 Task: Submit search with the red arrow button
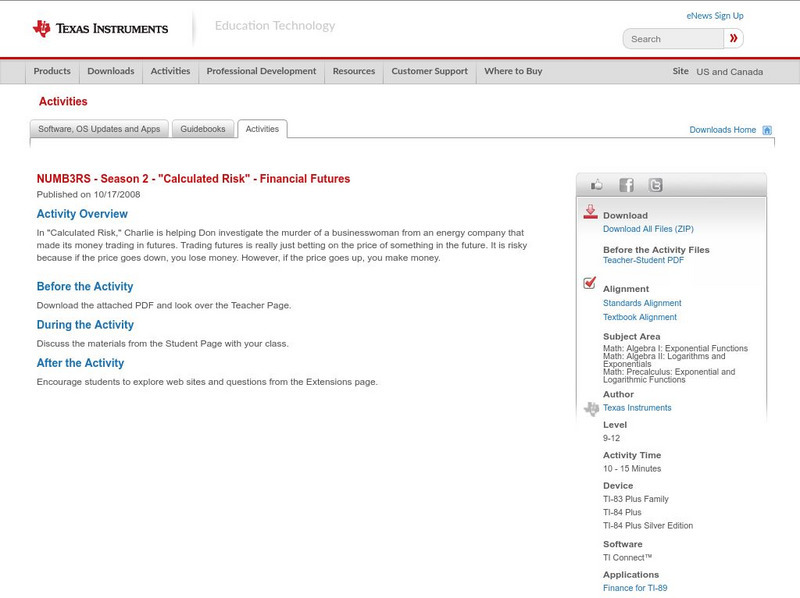pyautogui.click(x=733, y=38)
